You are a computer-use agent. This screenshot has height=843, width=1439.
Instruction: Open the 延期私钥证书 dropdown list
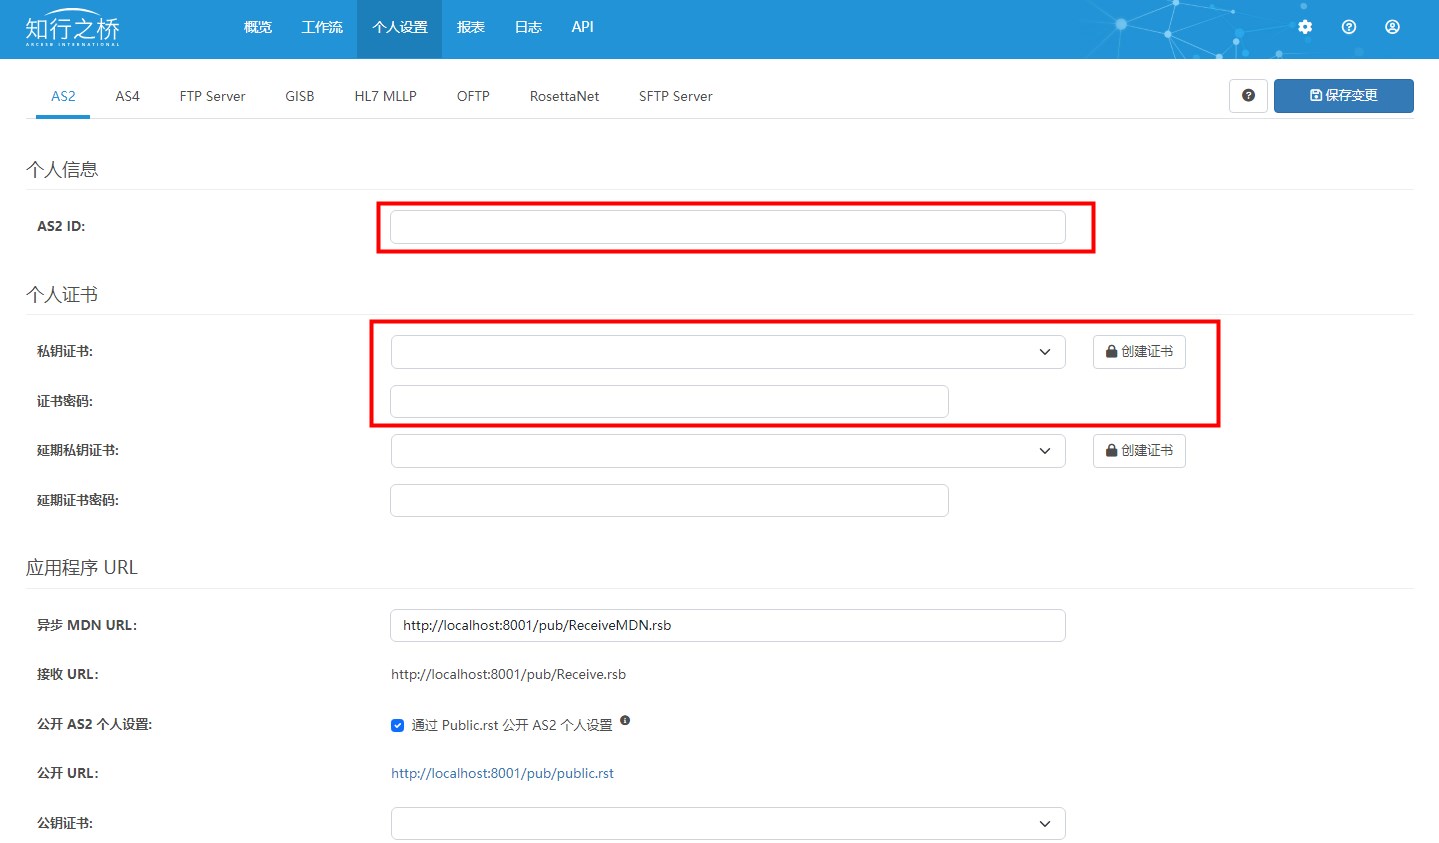pos(727,451)
